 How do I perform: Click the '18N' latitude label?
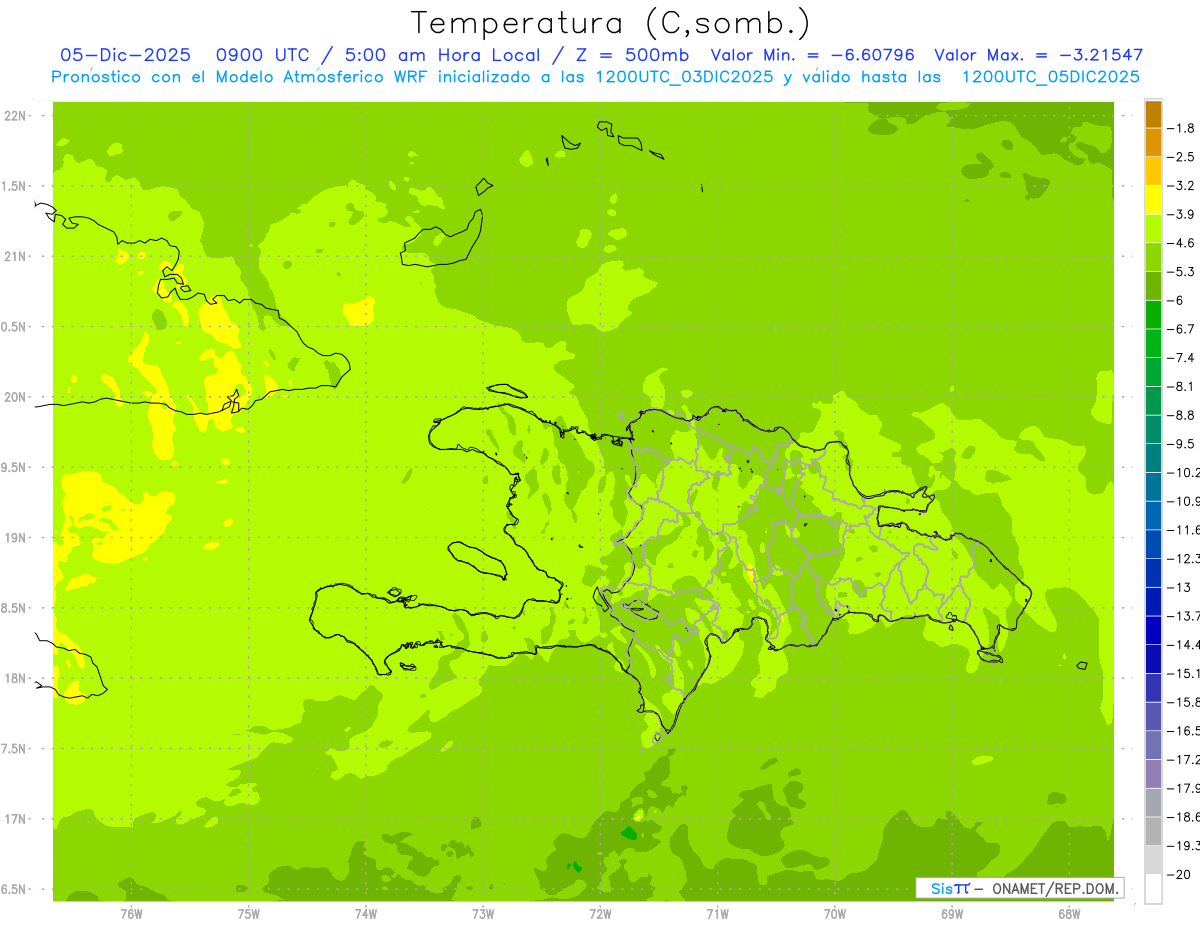click(x=14, y=678)
